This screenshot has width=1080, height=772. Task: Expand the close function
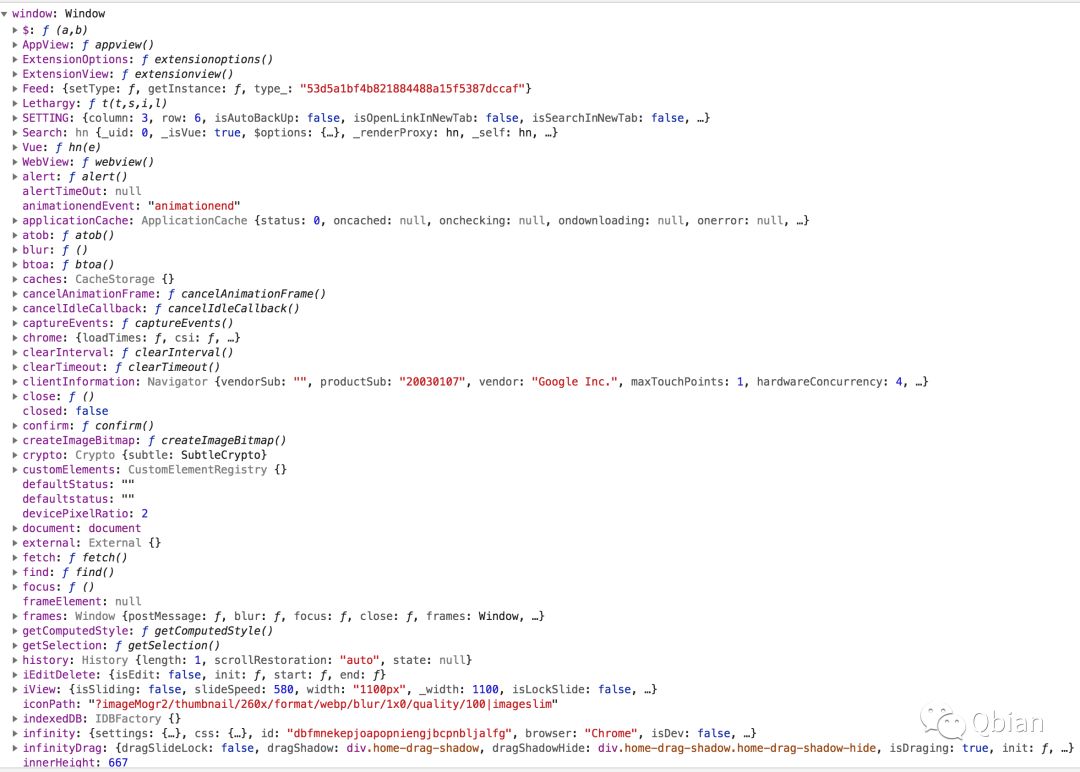click(14, 397)
